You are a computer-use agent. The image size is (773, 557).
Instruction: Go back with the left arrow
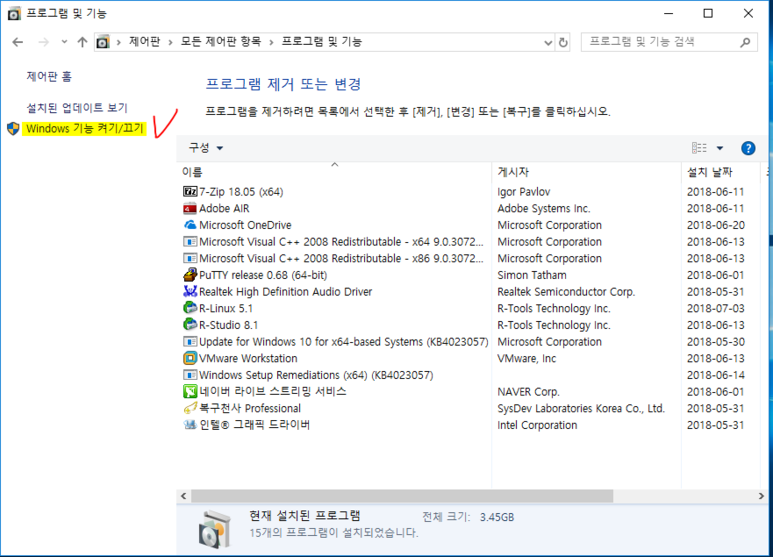pyautogui.click(x=18, y=42)
